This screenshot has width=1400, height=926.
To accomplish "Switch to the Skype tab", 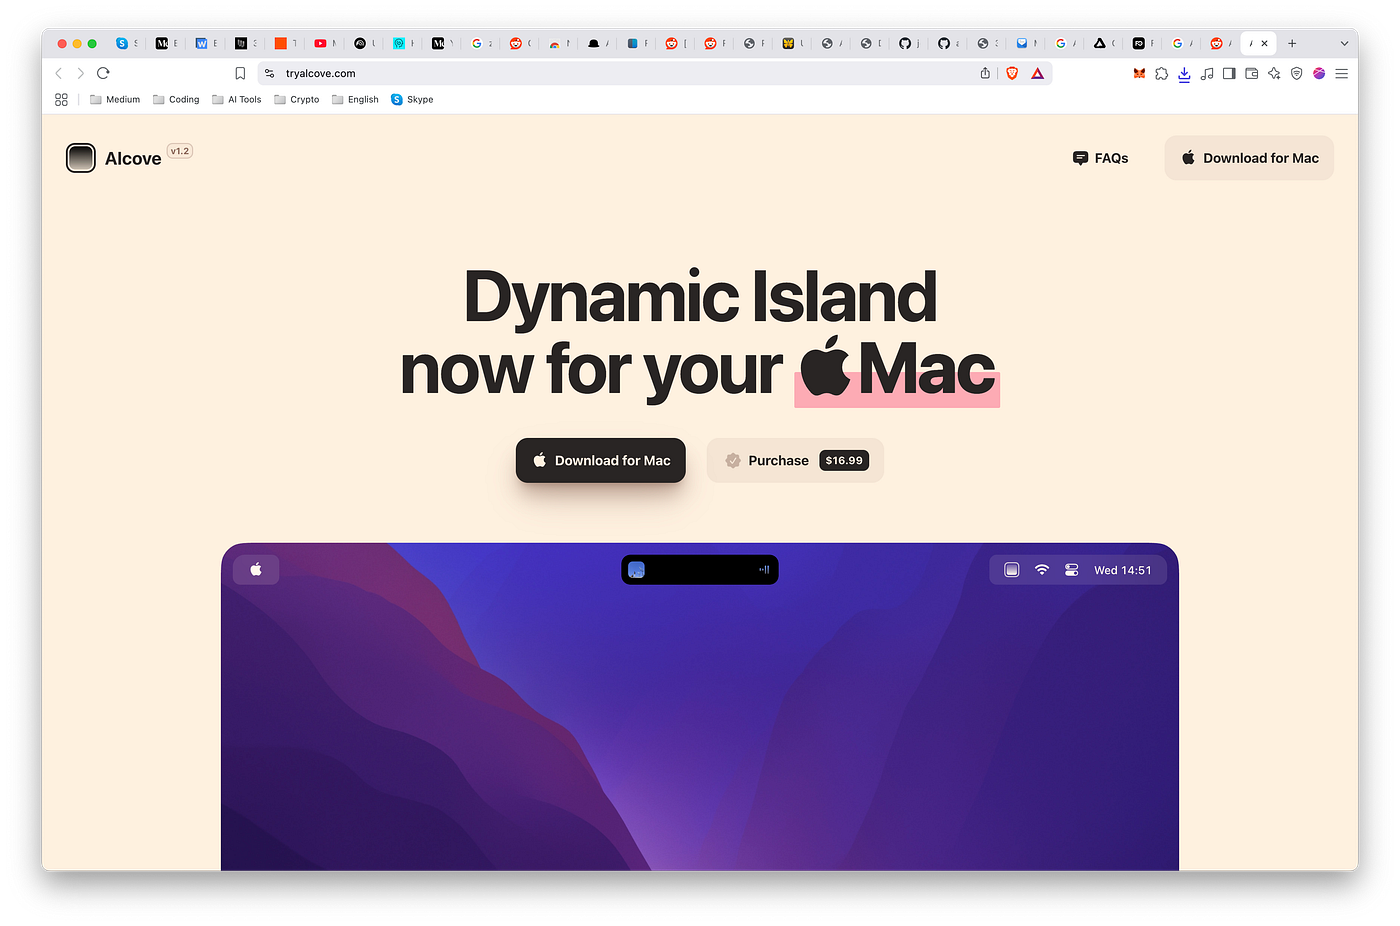I will point(126,43).
